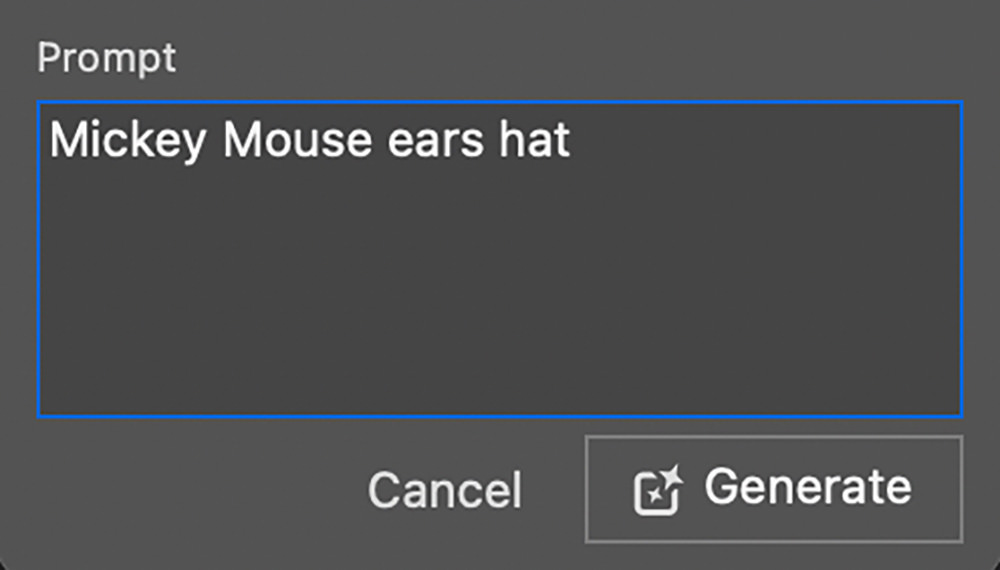The width and height of the screenshot is (1000, 570).
Task: Place the cursor on the word "ears"
Action: tap(436, 140)
